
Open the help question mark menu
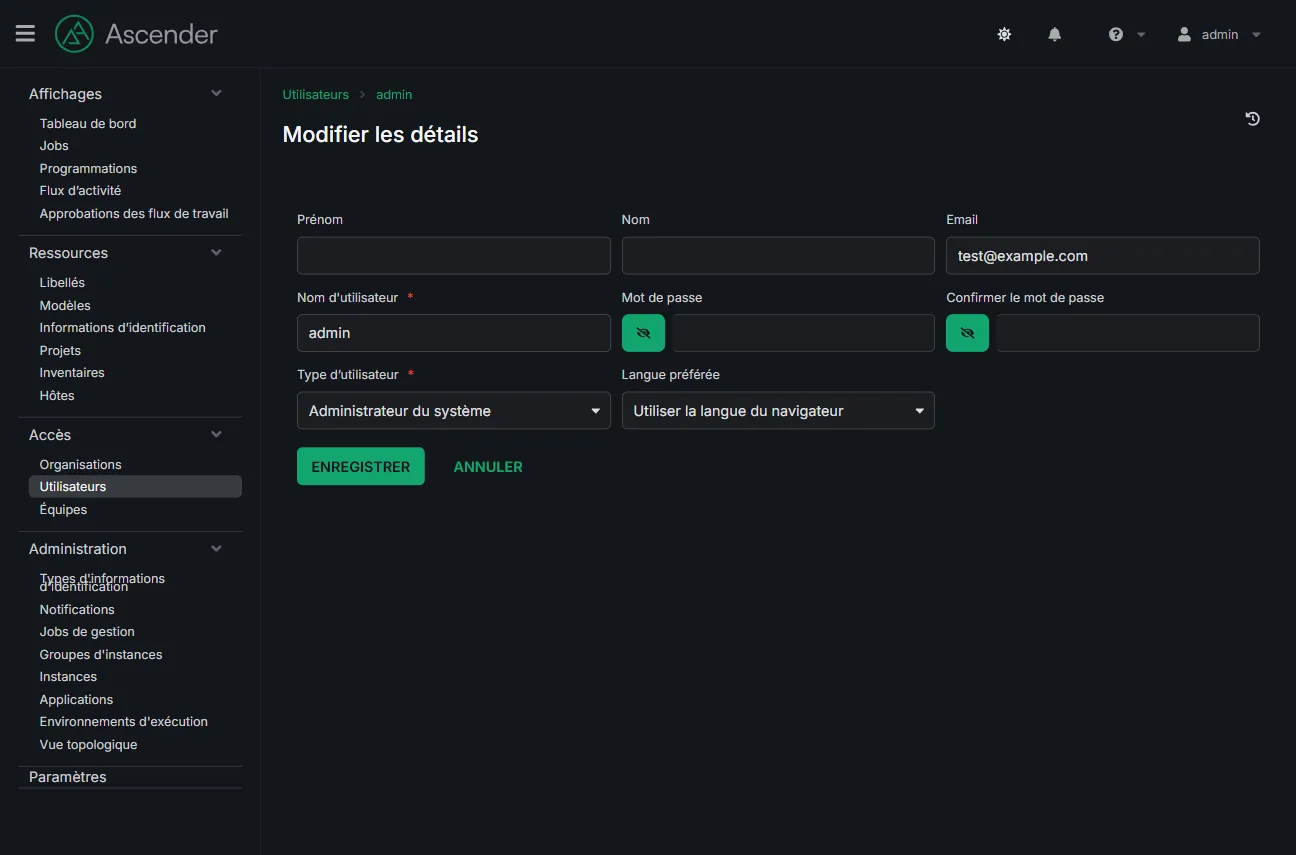(x=1116, y=34)
